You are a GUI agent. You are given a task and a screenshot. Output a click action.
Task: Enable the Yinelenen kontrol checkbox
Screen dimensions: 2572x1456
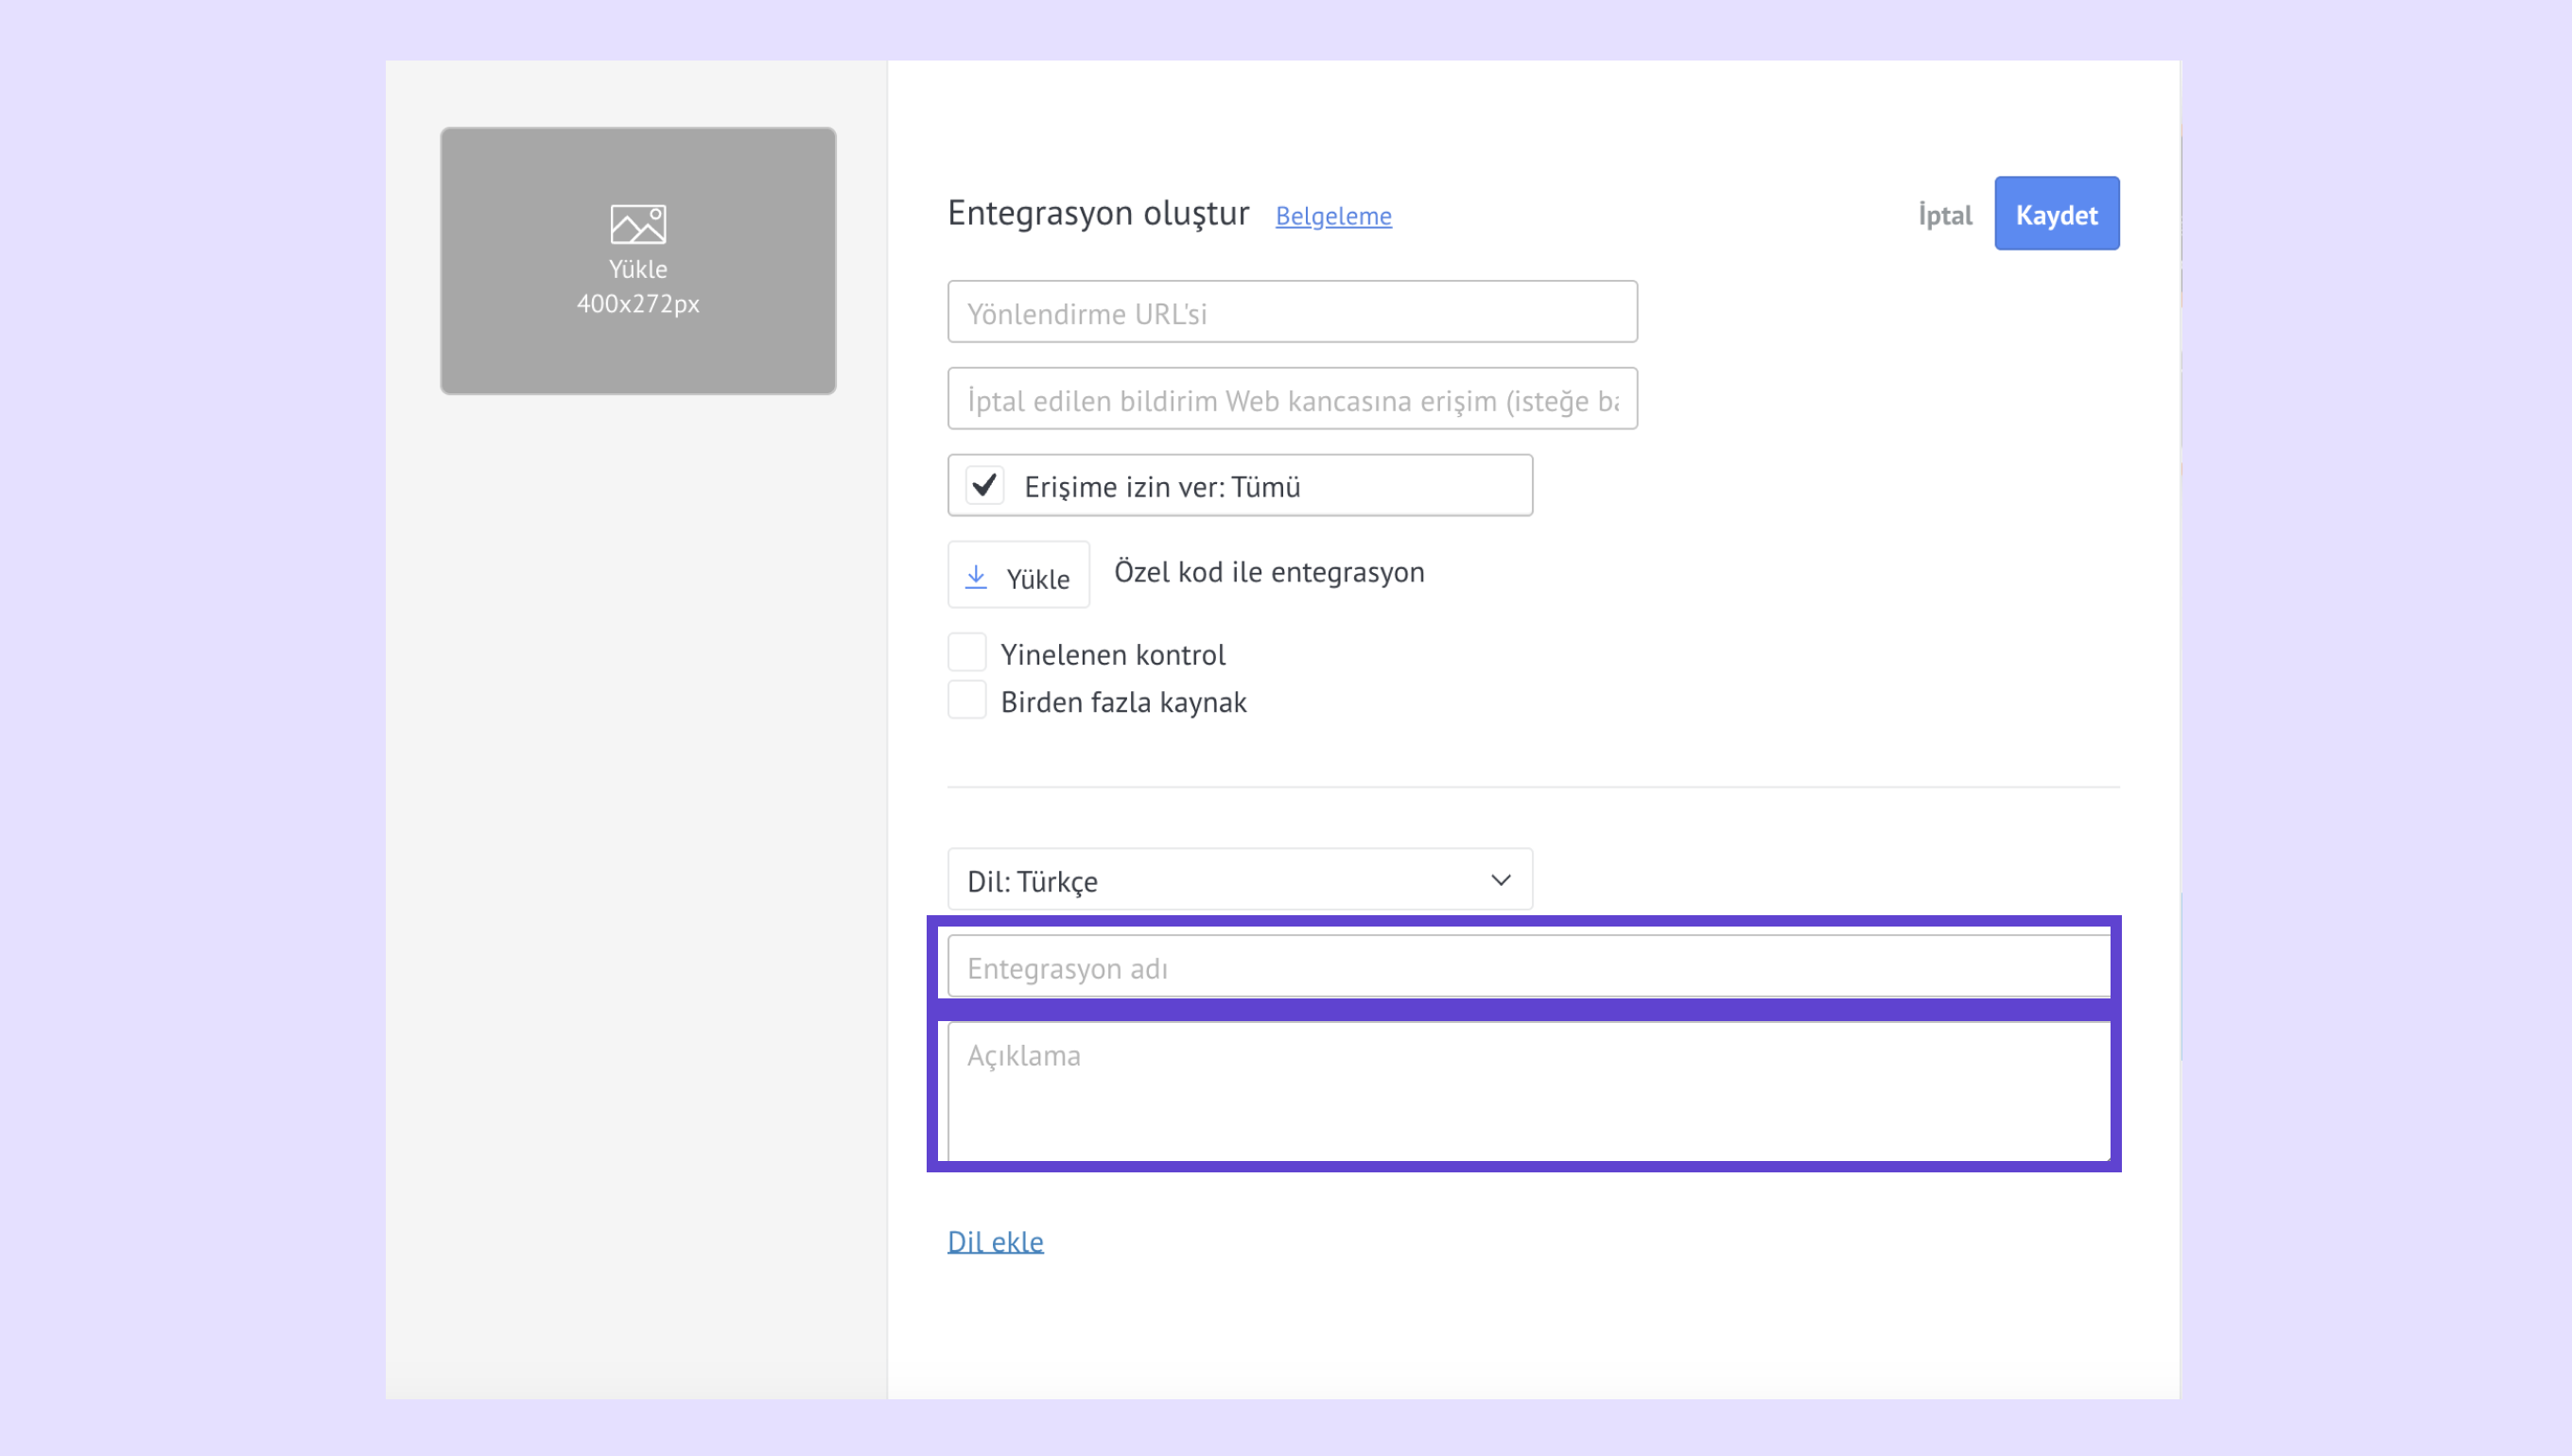point(967,652)
